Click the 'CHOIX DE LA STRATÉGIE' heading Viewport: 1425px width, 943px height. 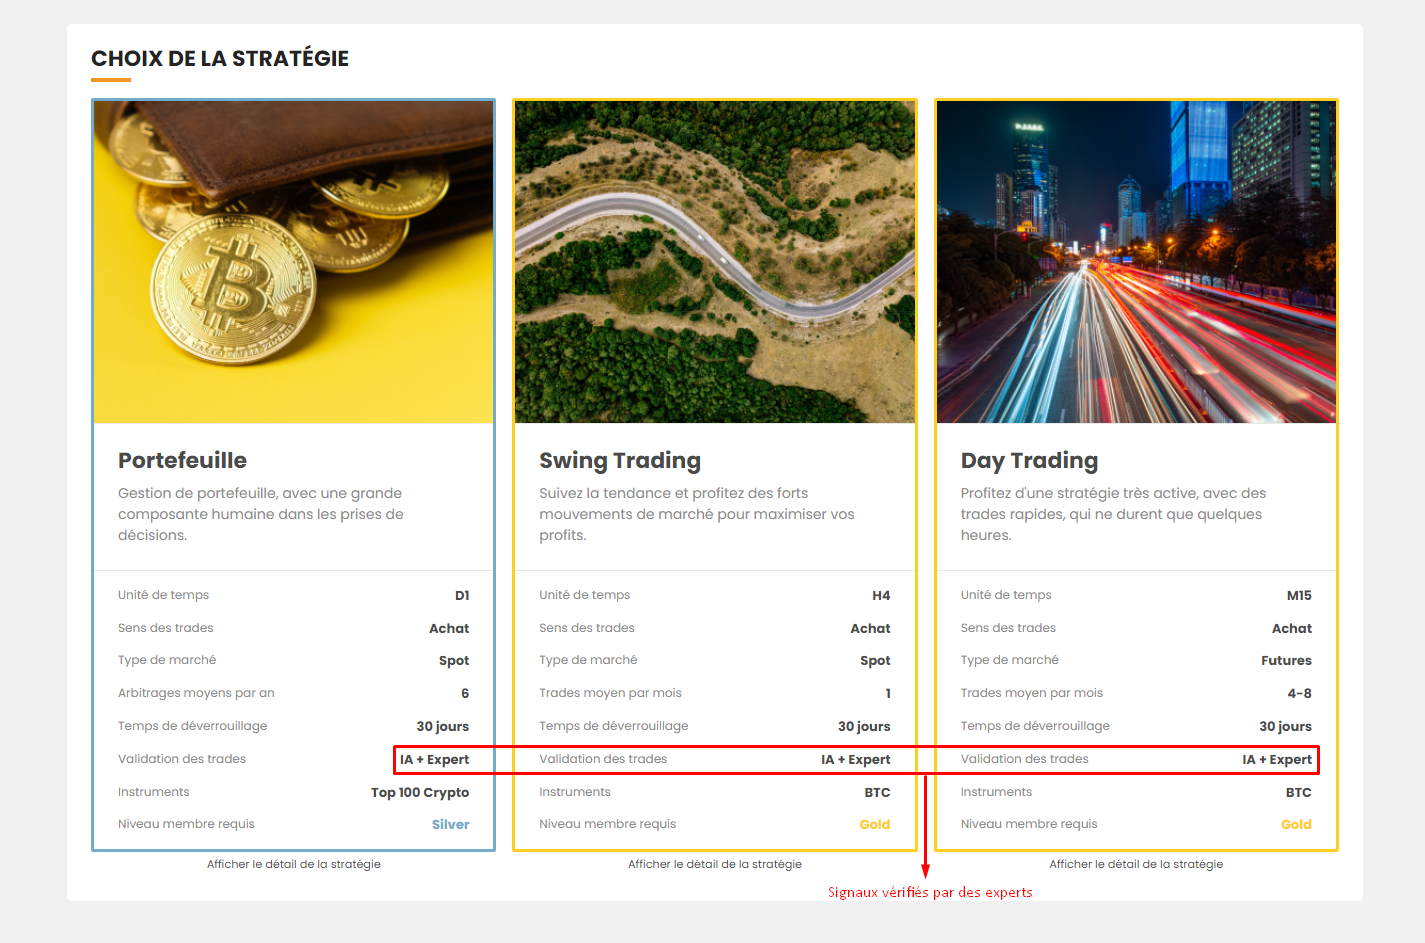point(220,58)
